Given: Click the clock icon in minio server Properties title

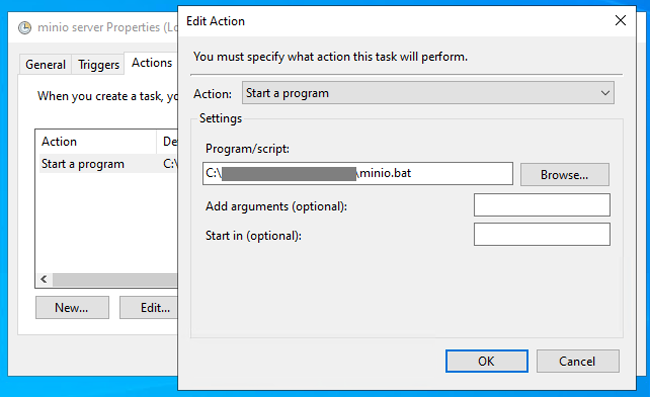Looking at the screenshot, I should tap(24, 28).
